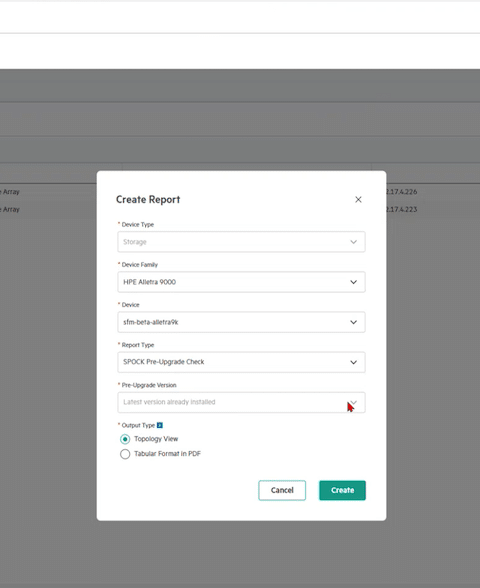Close the Create Report dialog

(358, 200)
